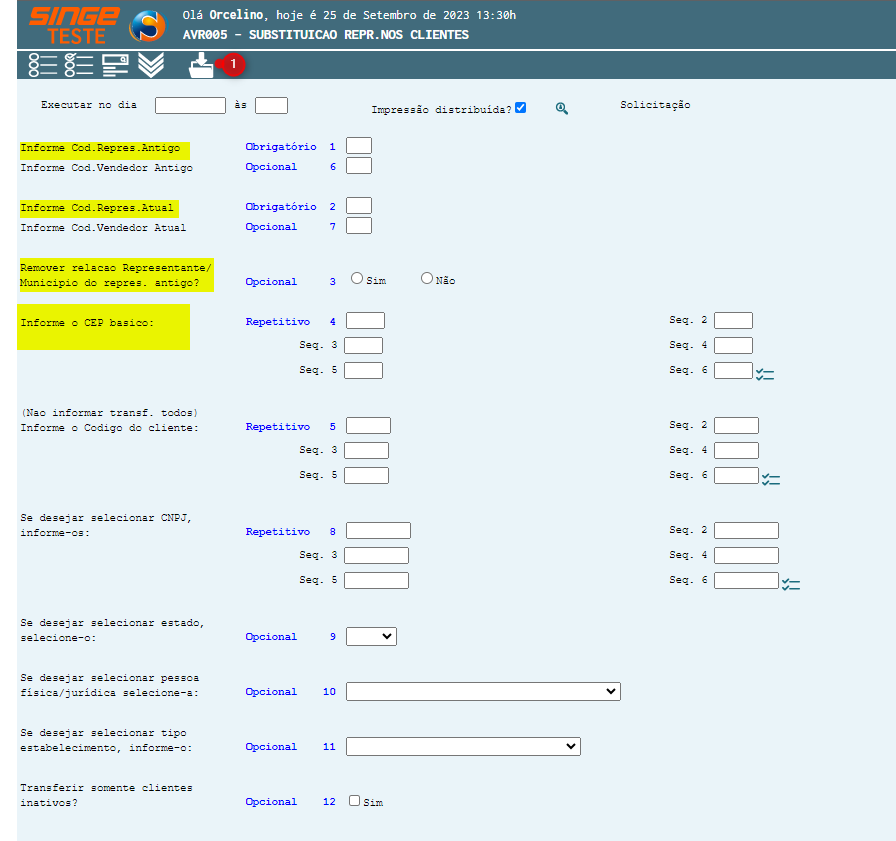Click the Cod.Repres.Antigo input field

[359, 146]
